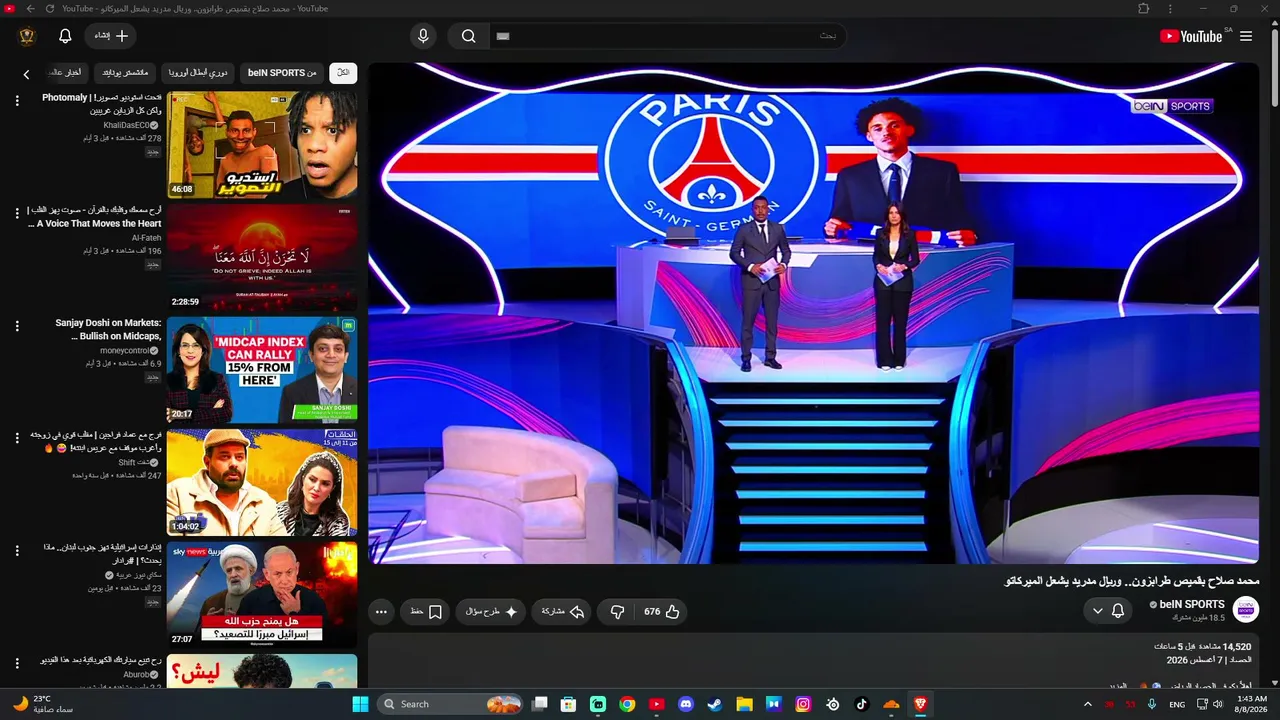Viewport: 1280px width, 720px height.
Task: Open Task View on the taskbar
Action: [x=540, y=704]
